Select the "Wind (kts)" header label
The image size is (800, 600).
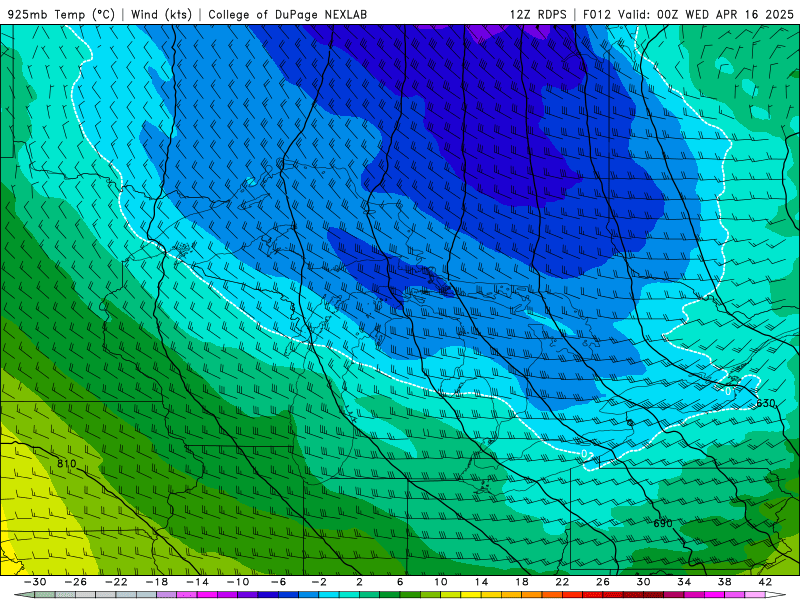coord(161,14)
